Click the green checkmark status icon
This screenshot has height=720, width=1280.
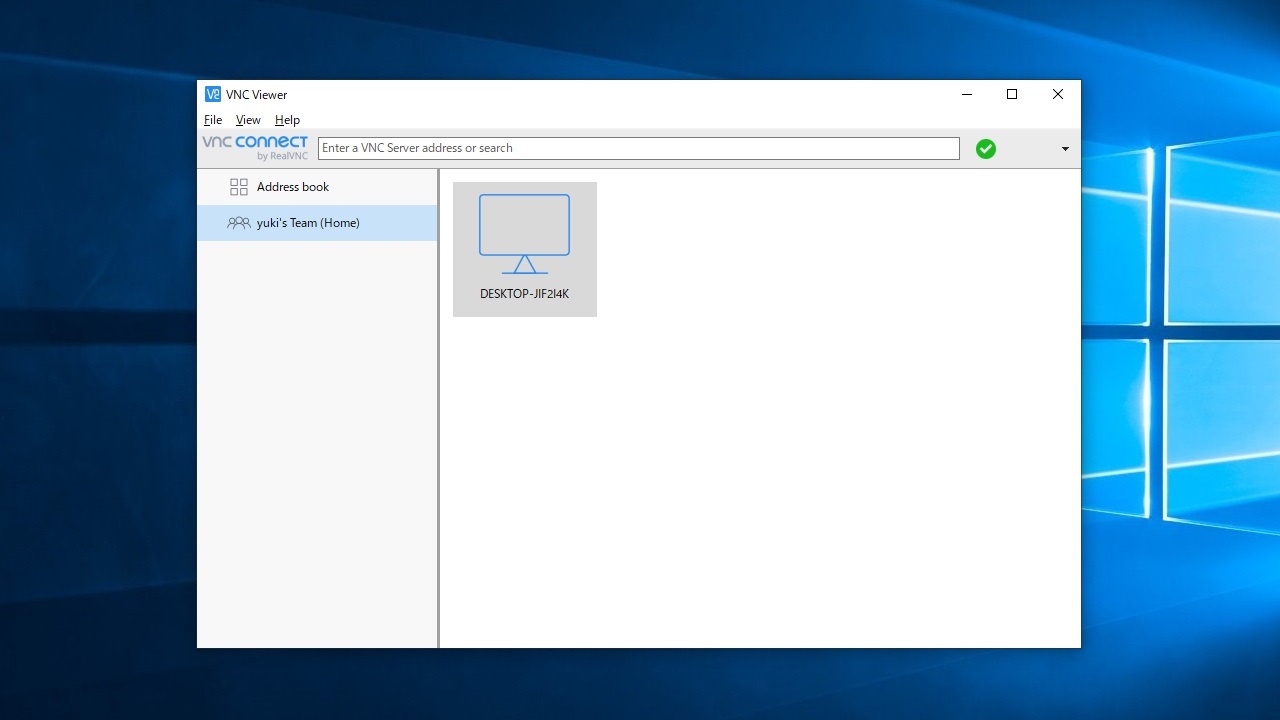pos(986,149)
